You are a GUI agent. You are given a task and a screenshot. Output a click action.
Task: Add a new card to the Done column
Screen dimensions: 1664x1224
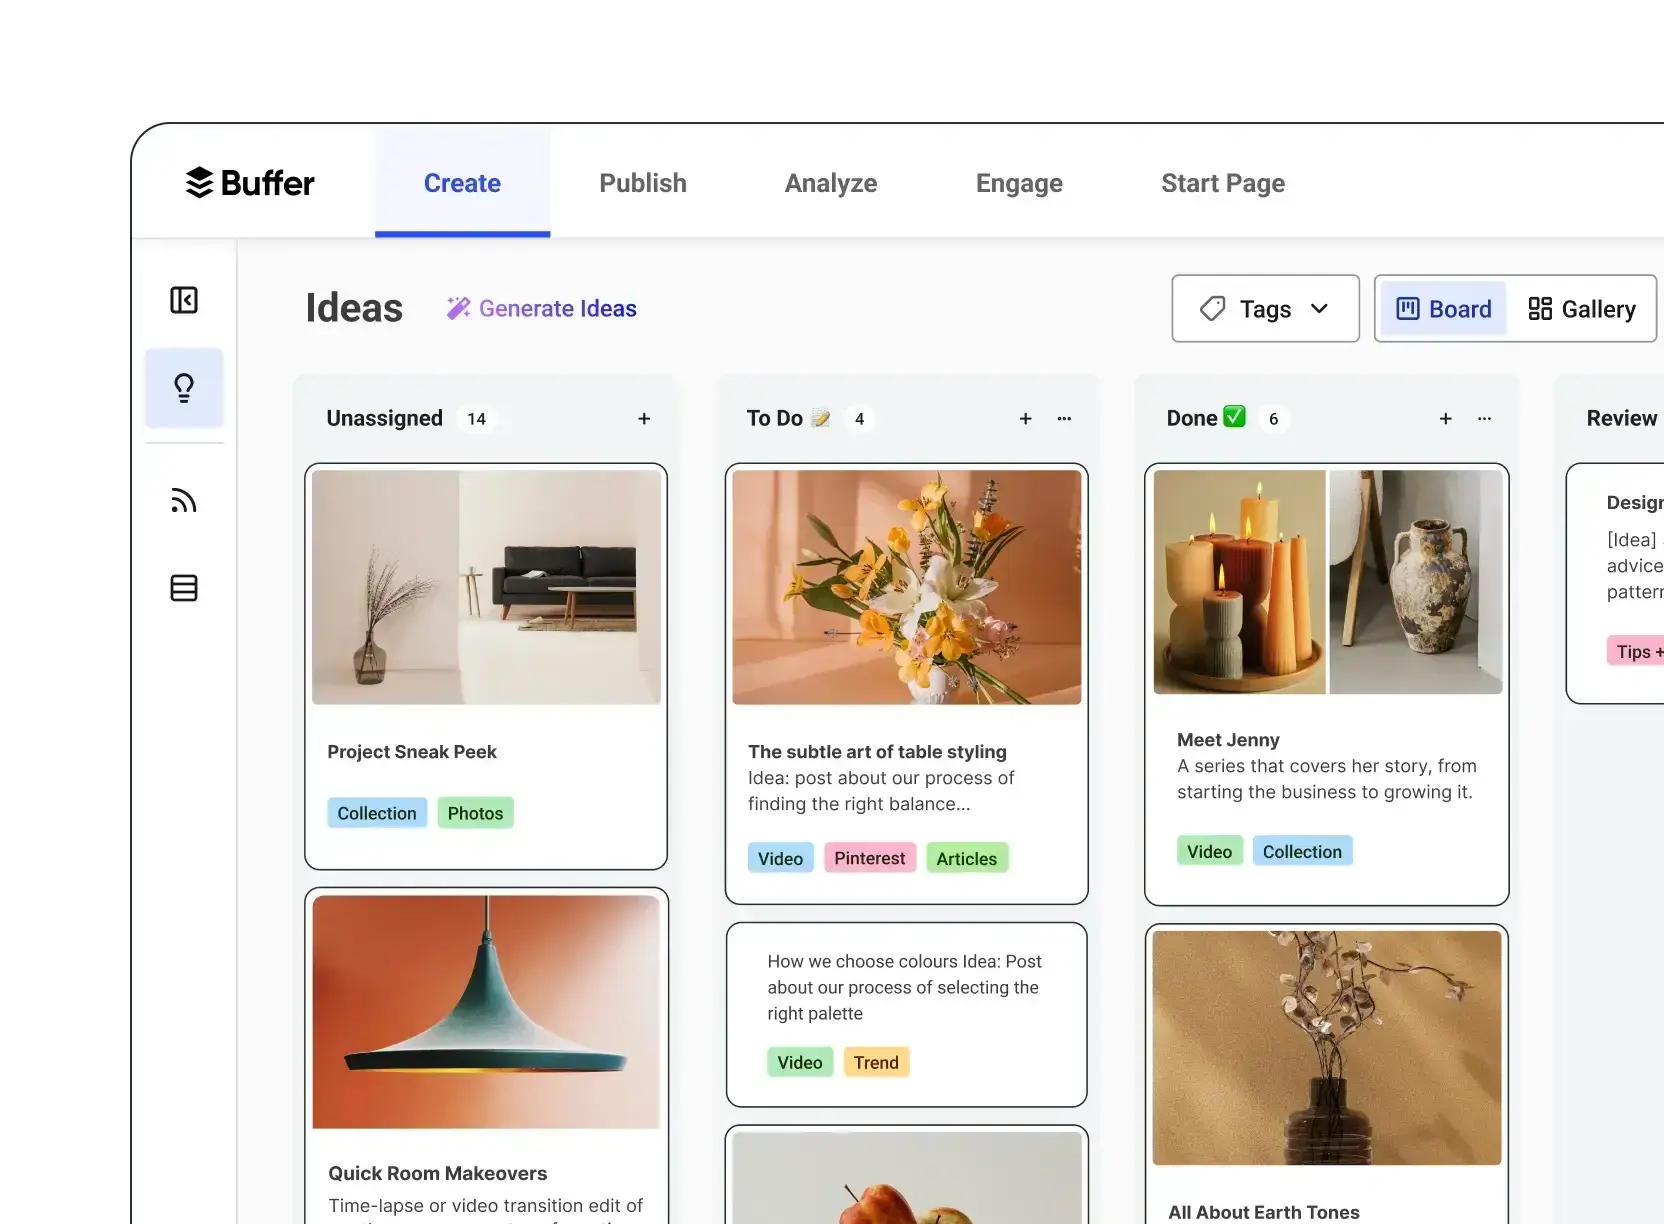(1445, 419)
